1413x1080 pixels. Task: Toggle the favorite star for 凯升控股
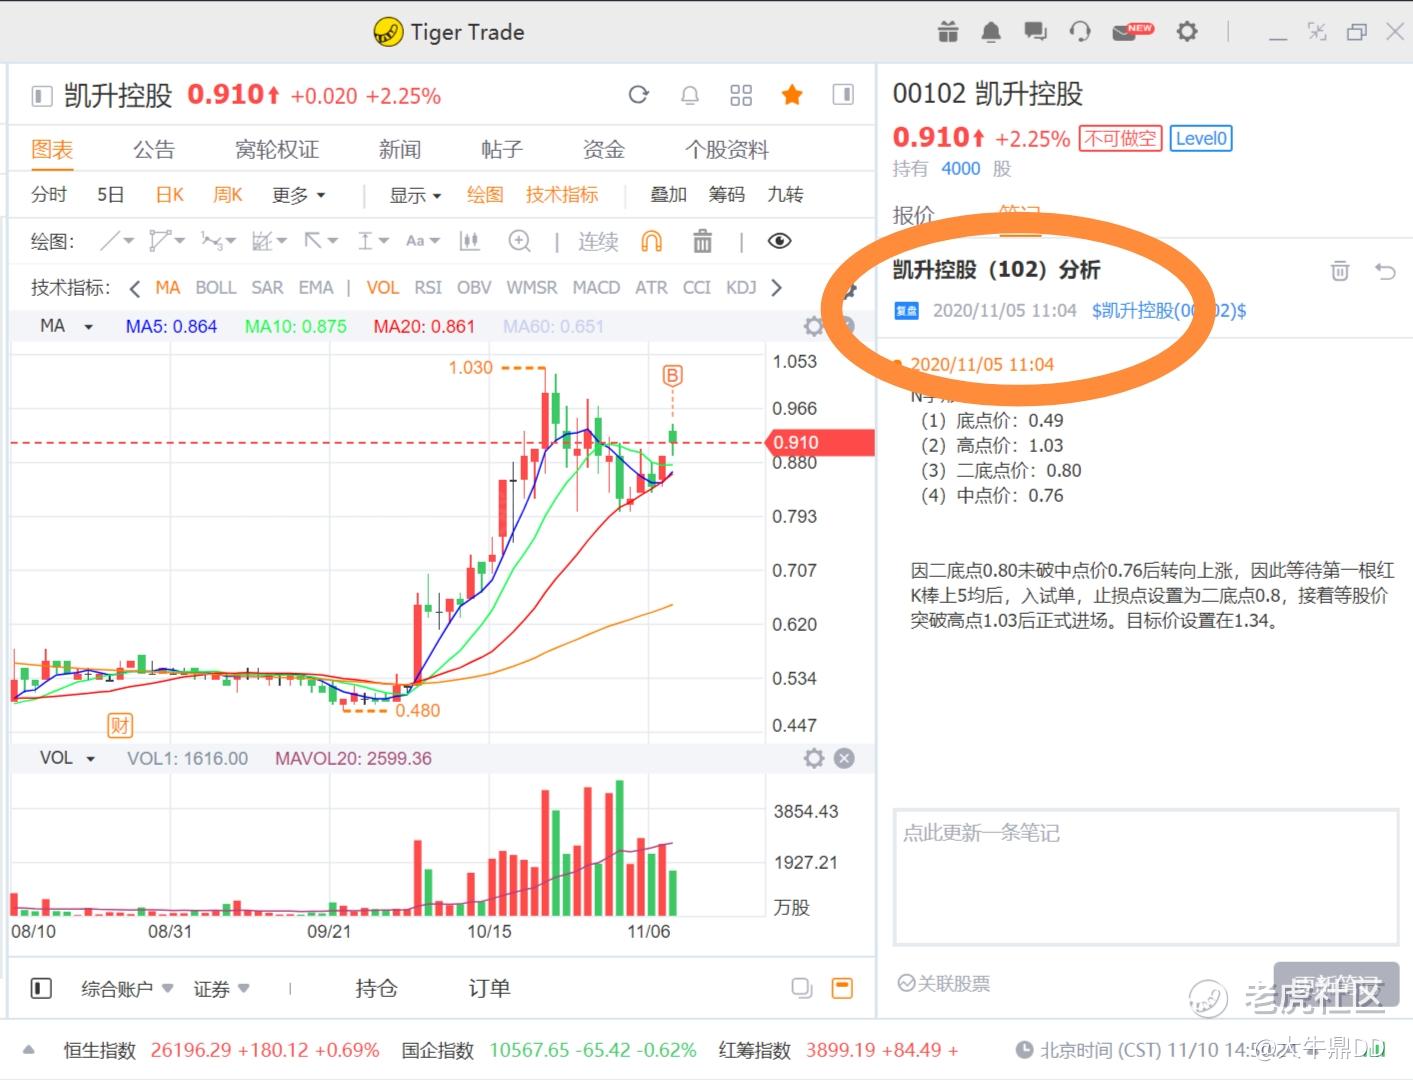[792, 95]
